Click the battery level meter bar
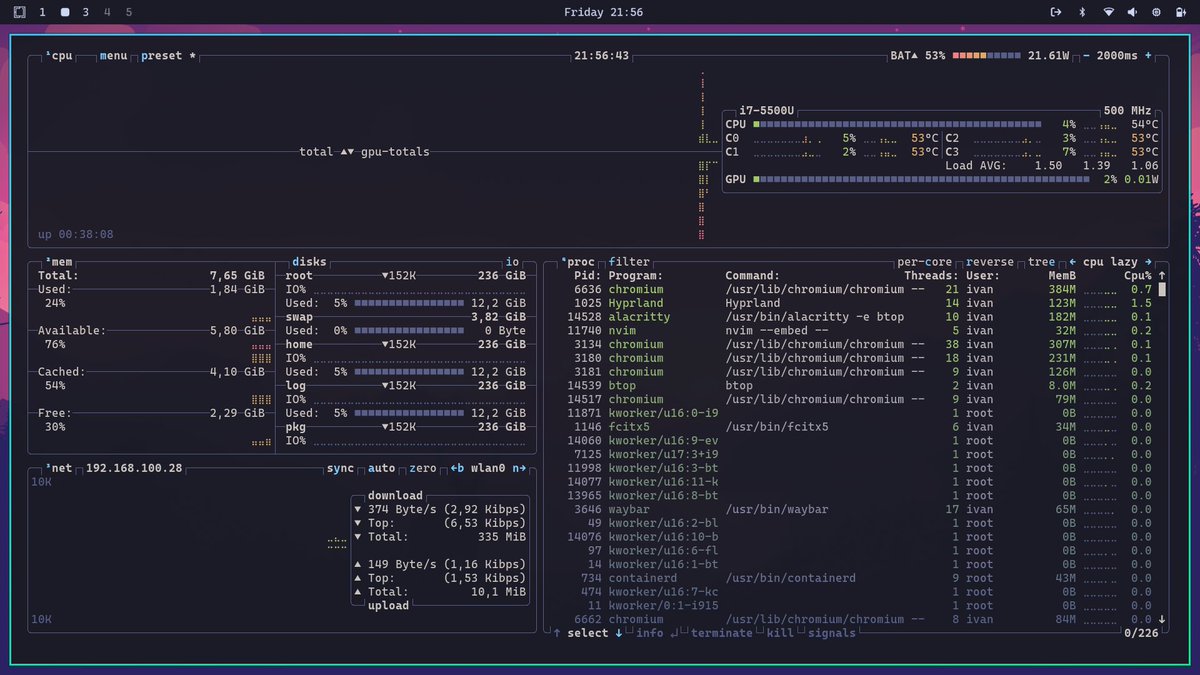Image resolution: width=1200 pixels, height=675 pixels. click(x=987, y=56)
